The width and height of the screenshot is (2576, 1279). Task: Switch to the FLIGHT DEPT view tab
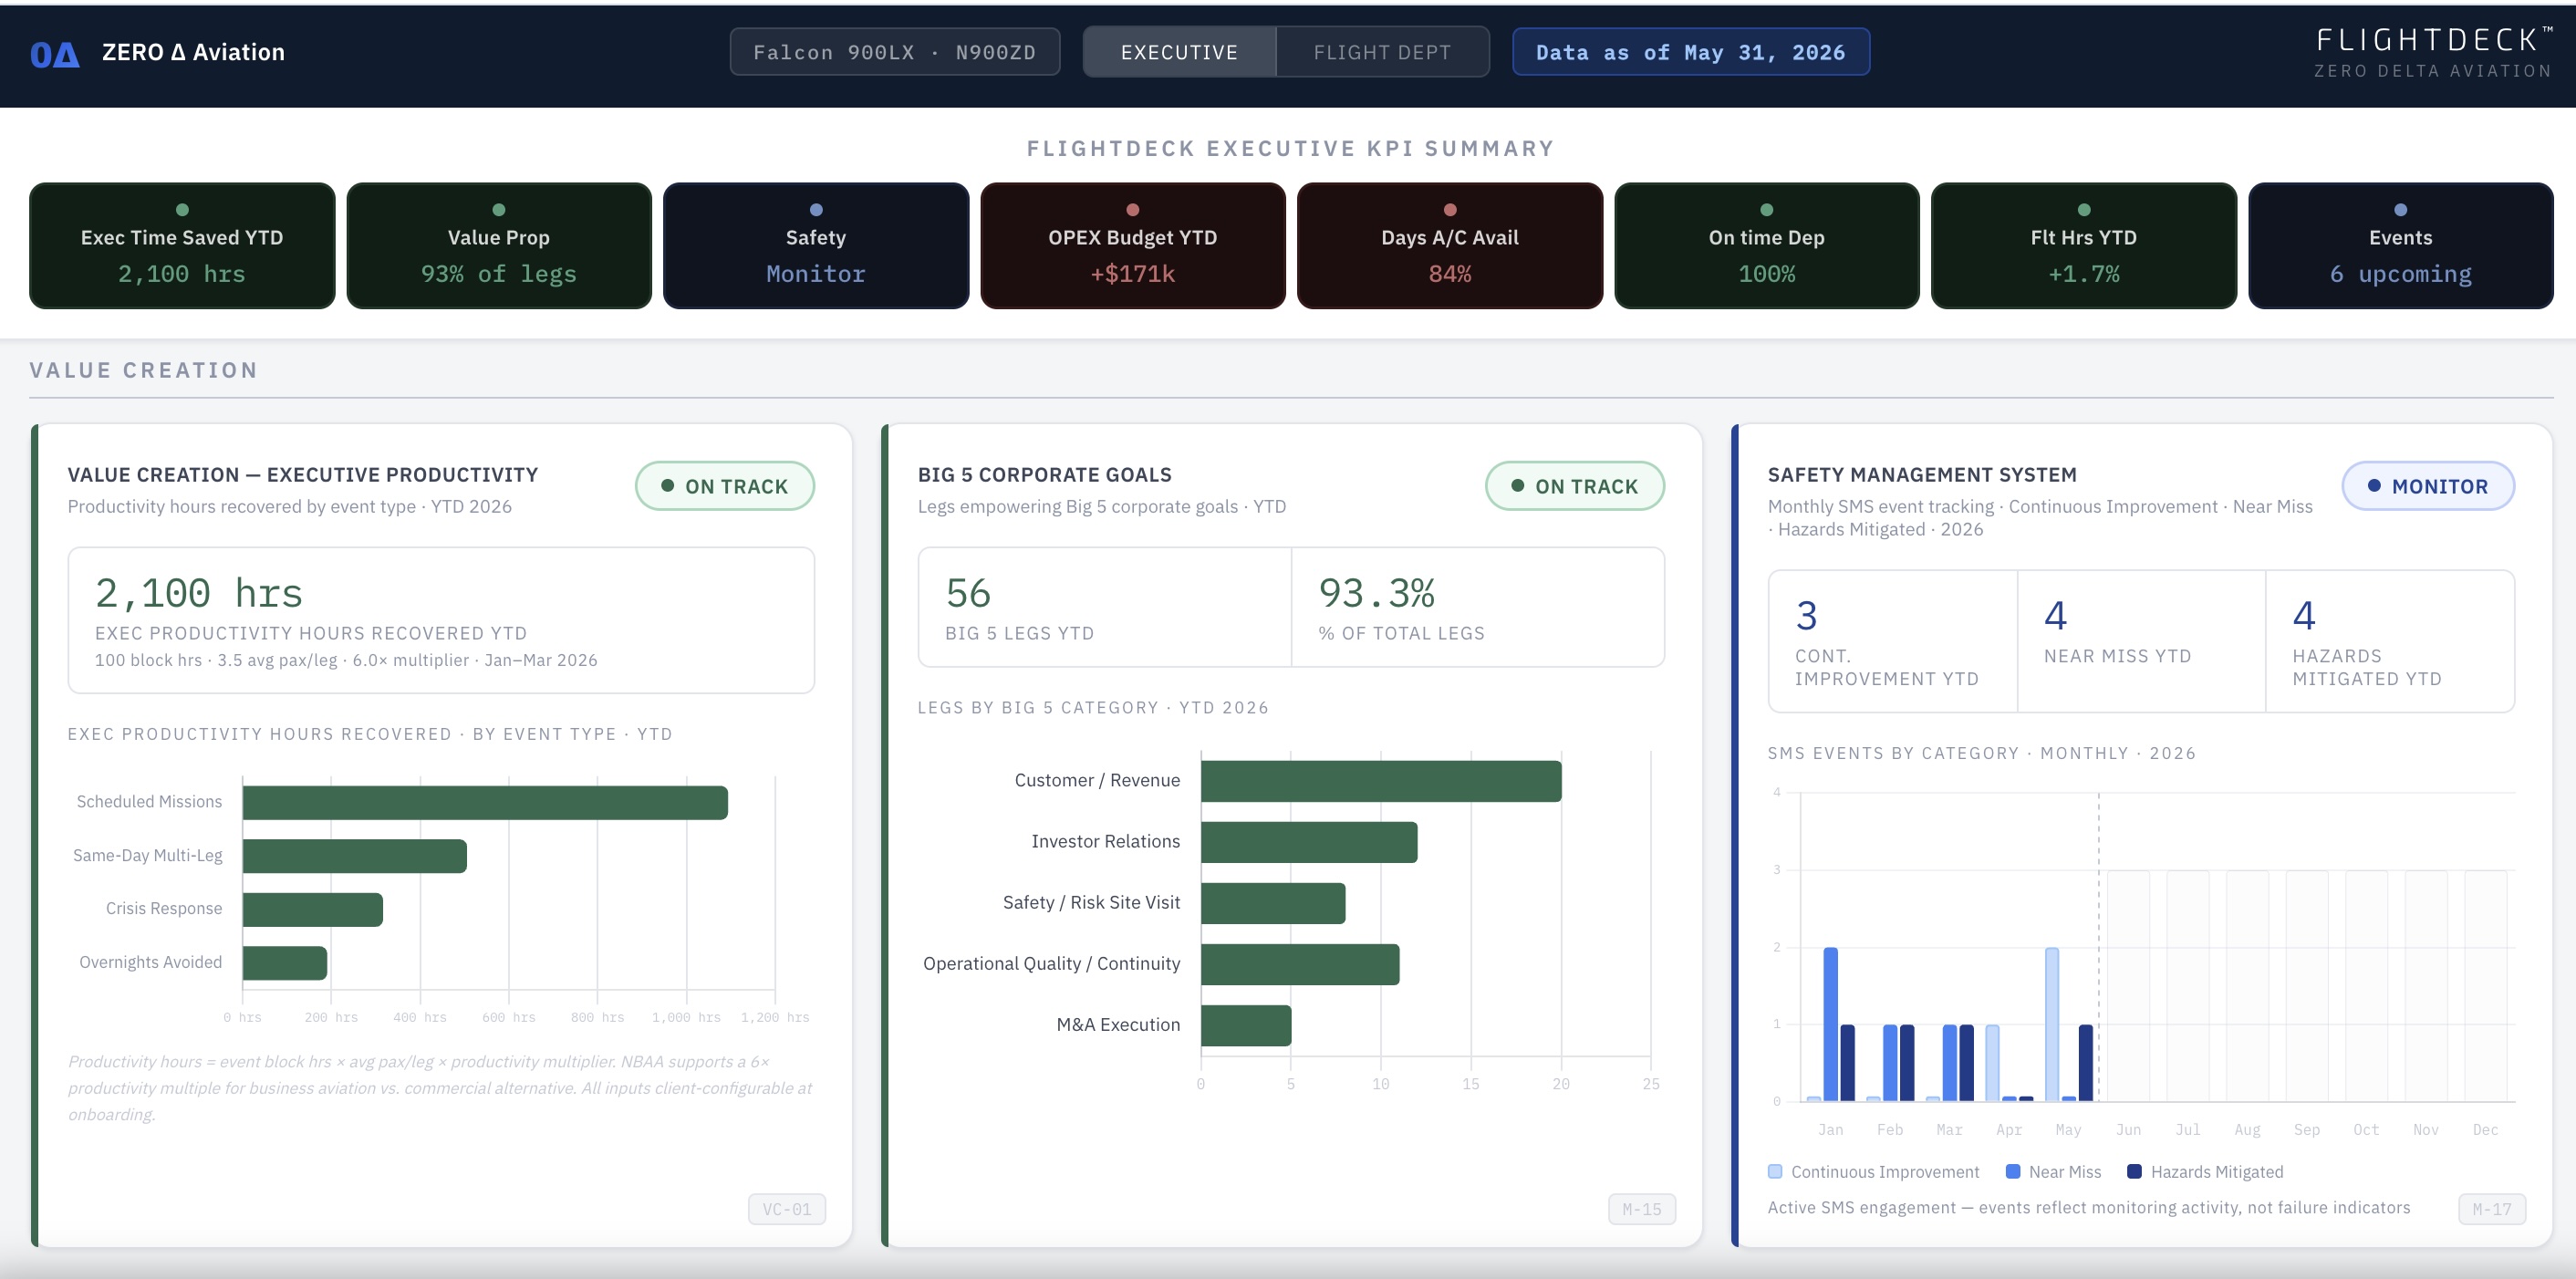point(1382,52)
